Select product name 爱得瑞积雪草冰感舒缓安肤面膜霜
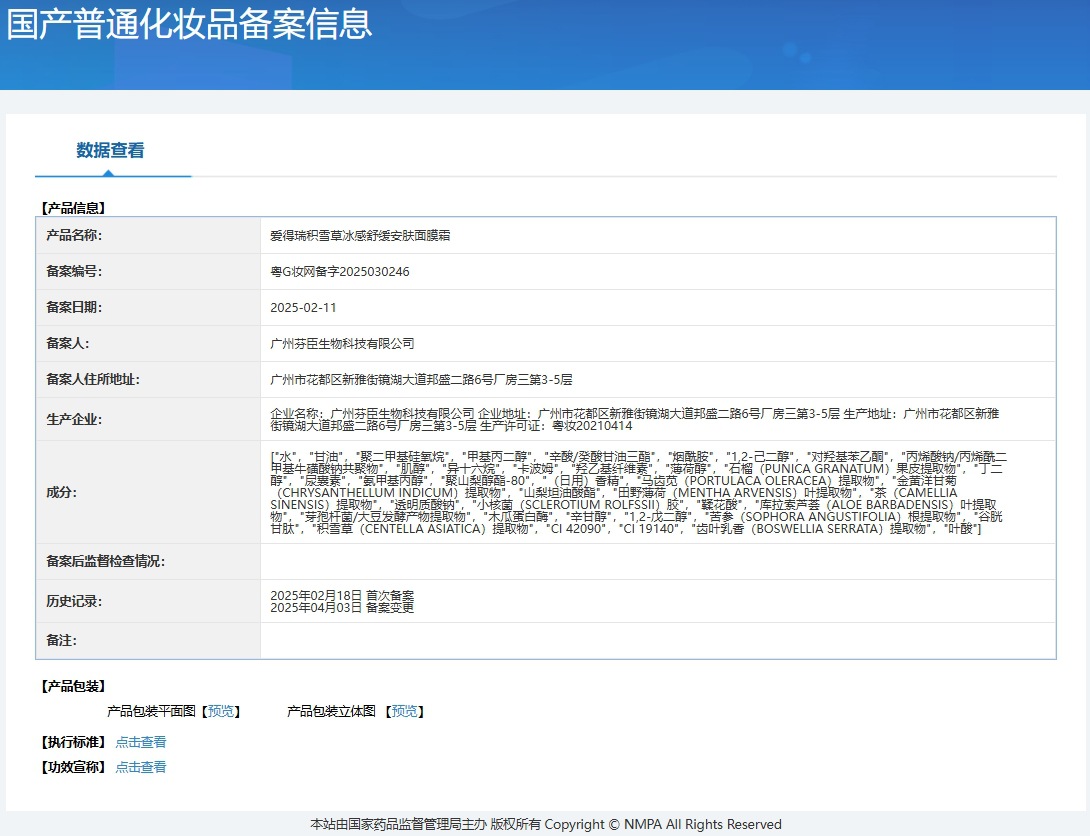This screenshot has width=1090, height=836. (x=360, y=236)
